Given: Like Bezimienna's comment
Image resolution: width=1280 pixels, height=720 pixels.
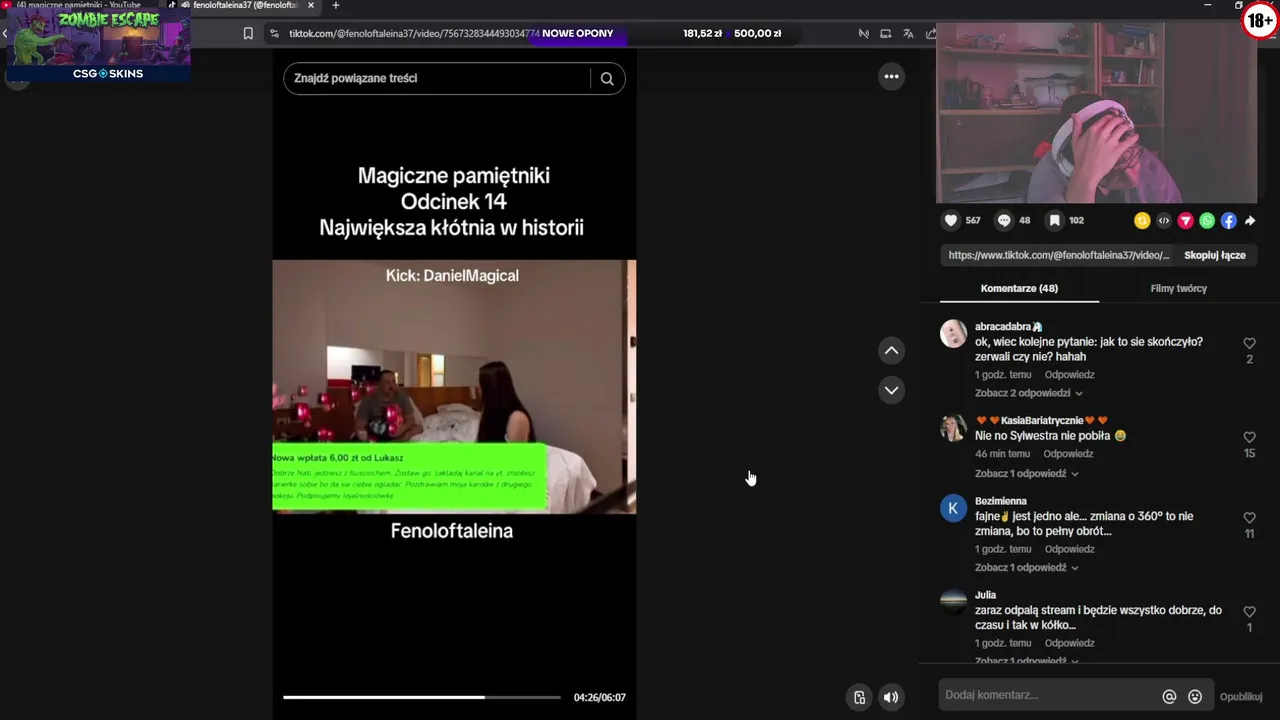Looking at the screenshot, I should click(1249, 518).
